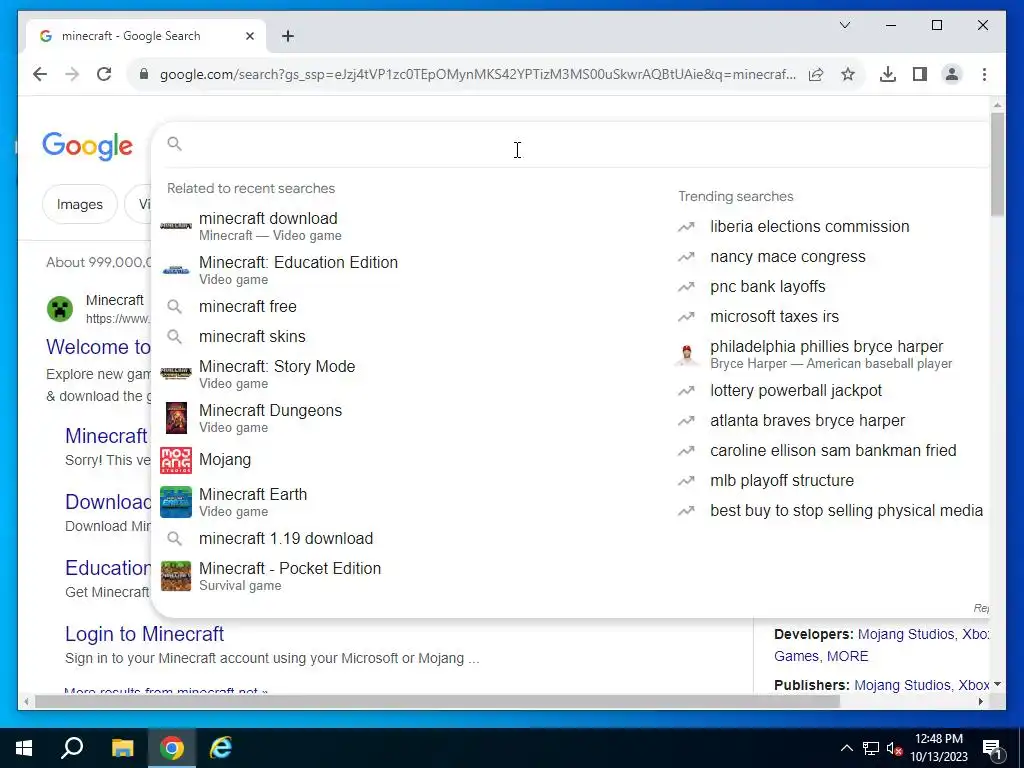Open the clock showing 12:48 PM

[939, 748]
